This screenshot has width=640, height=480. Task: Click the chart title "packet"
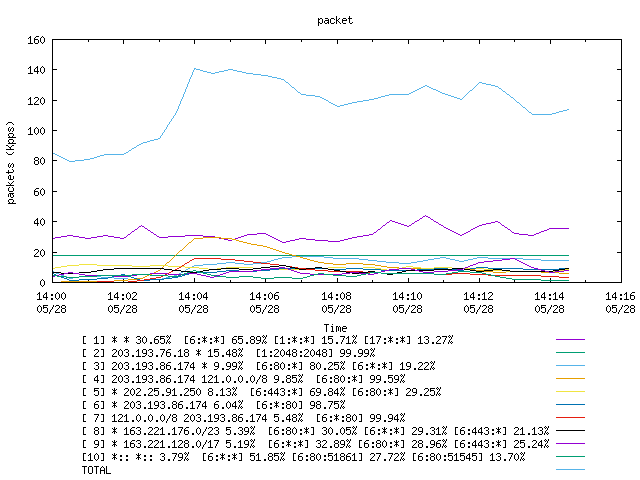(x=335, y=20)
